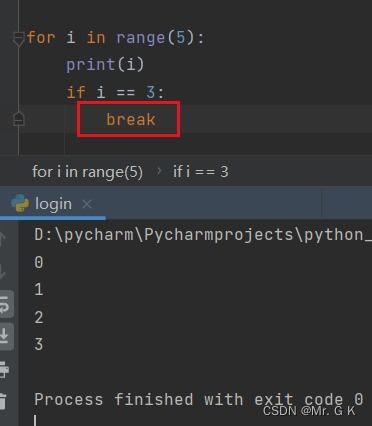Screen dimensions: 372x426
Task: Close the login run tab
Action: click(x=87, y=204)
